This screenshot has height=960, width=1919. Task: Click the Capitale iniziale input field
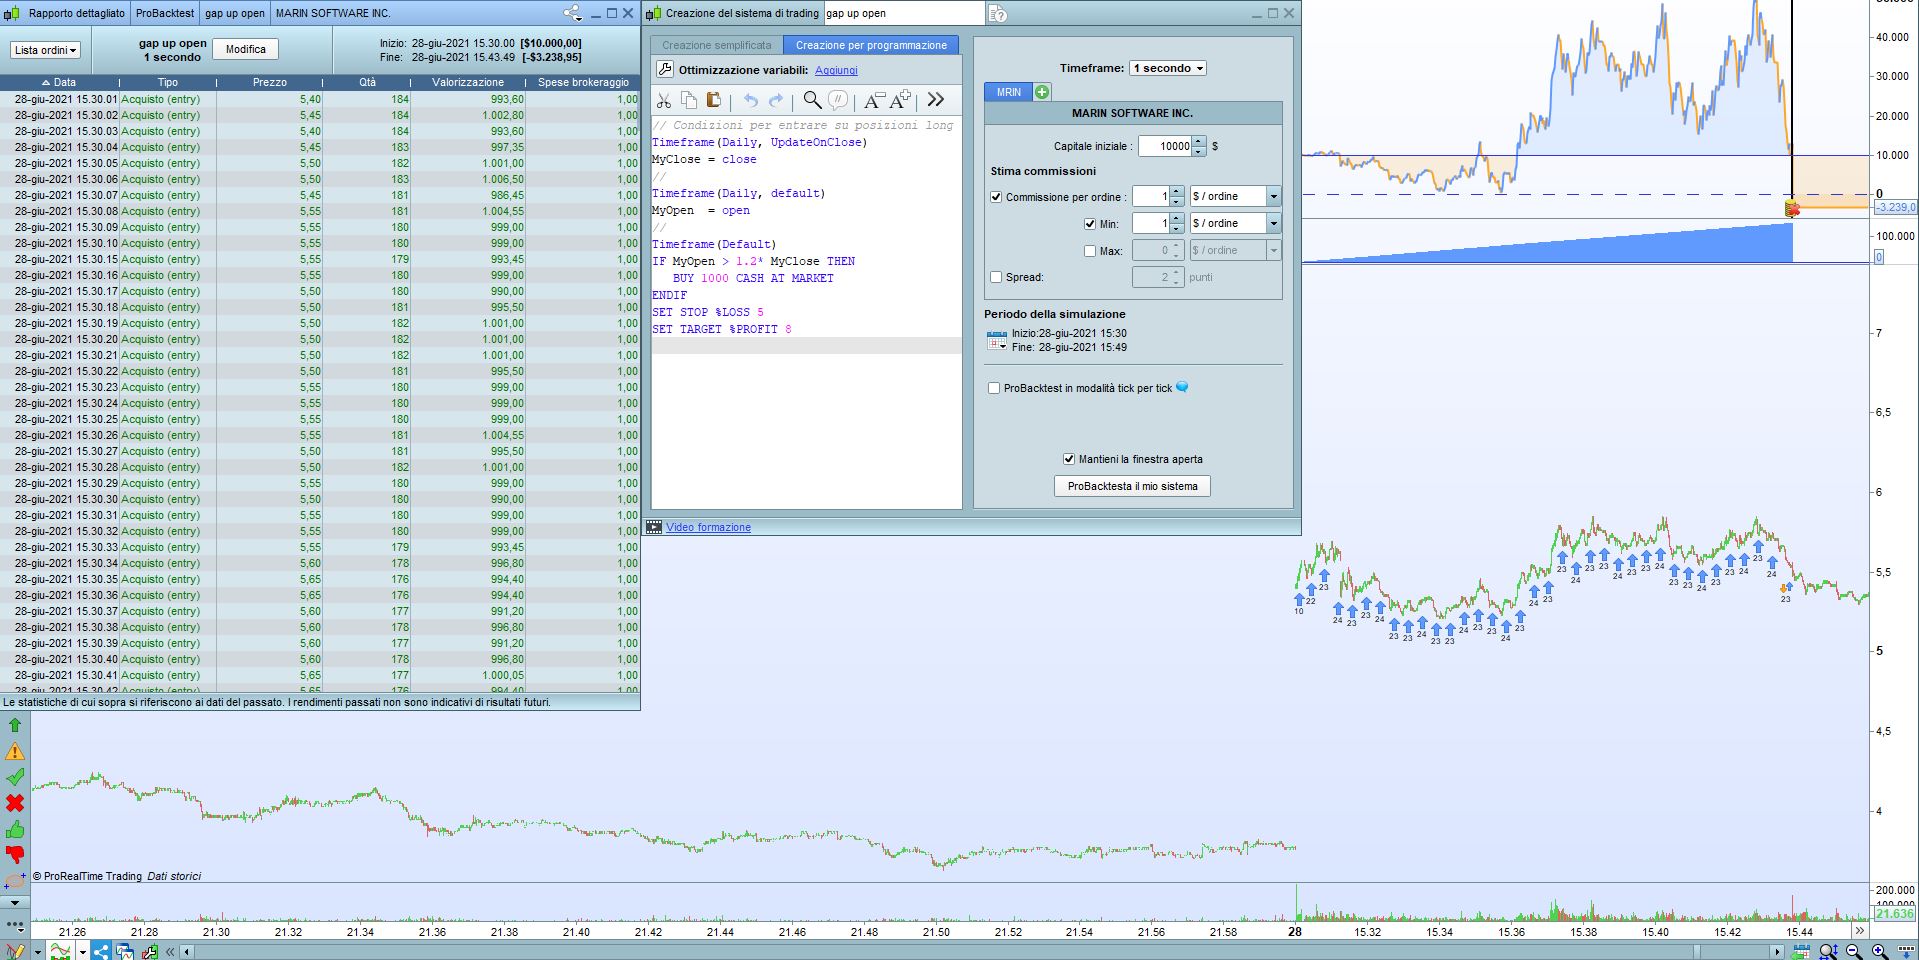click(1165, 146)
